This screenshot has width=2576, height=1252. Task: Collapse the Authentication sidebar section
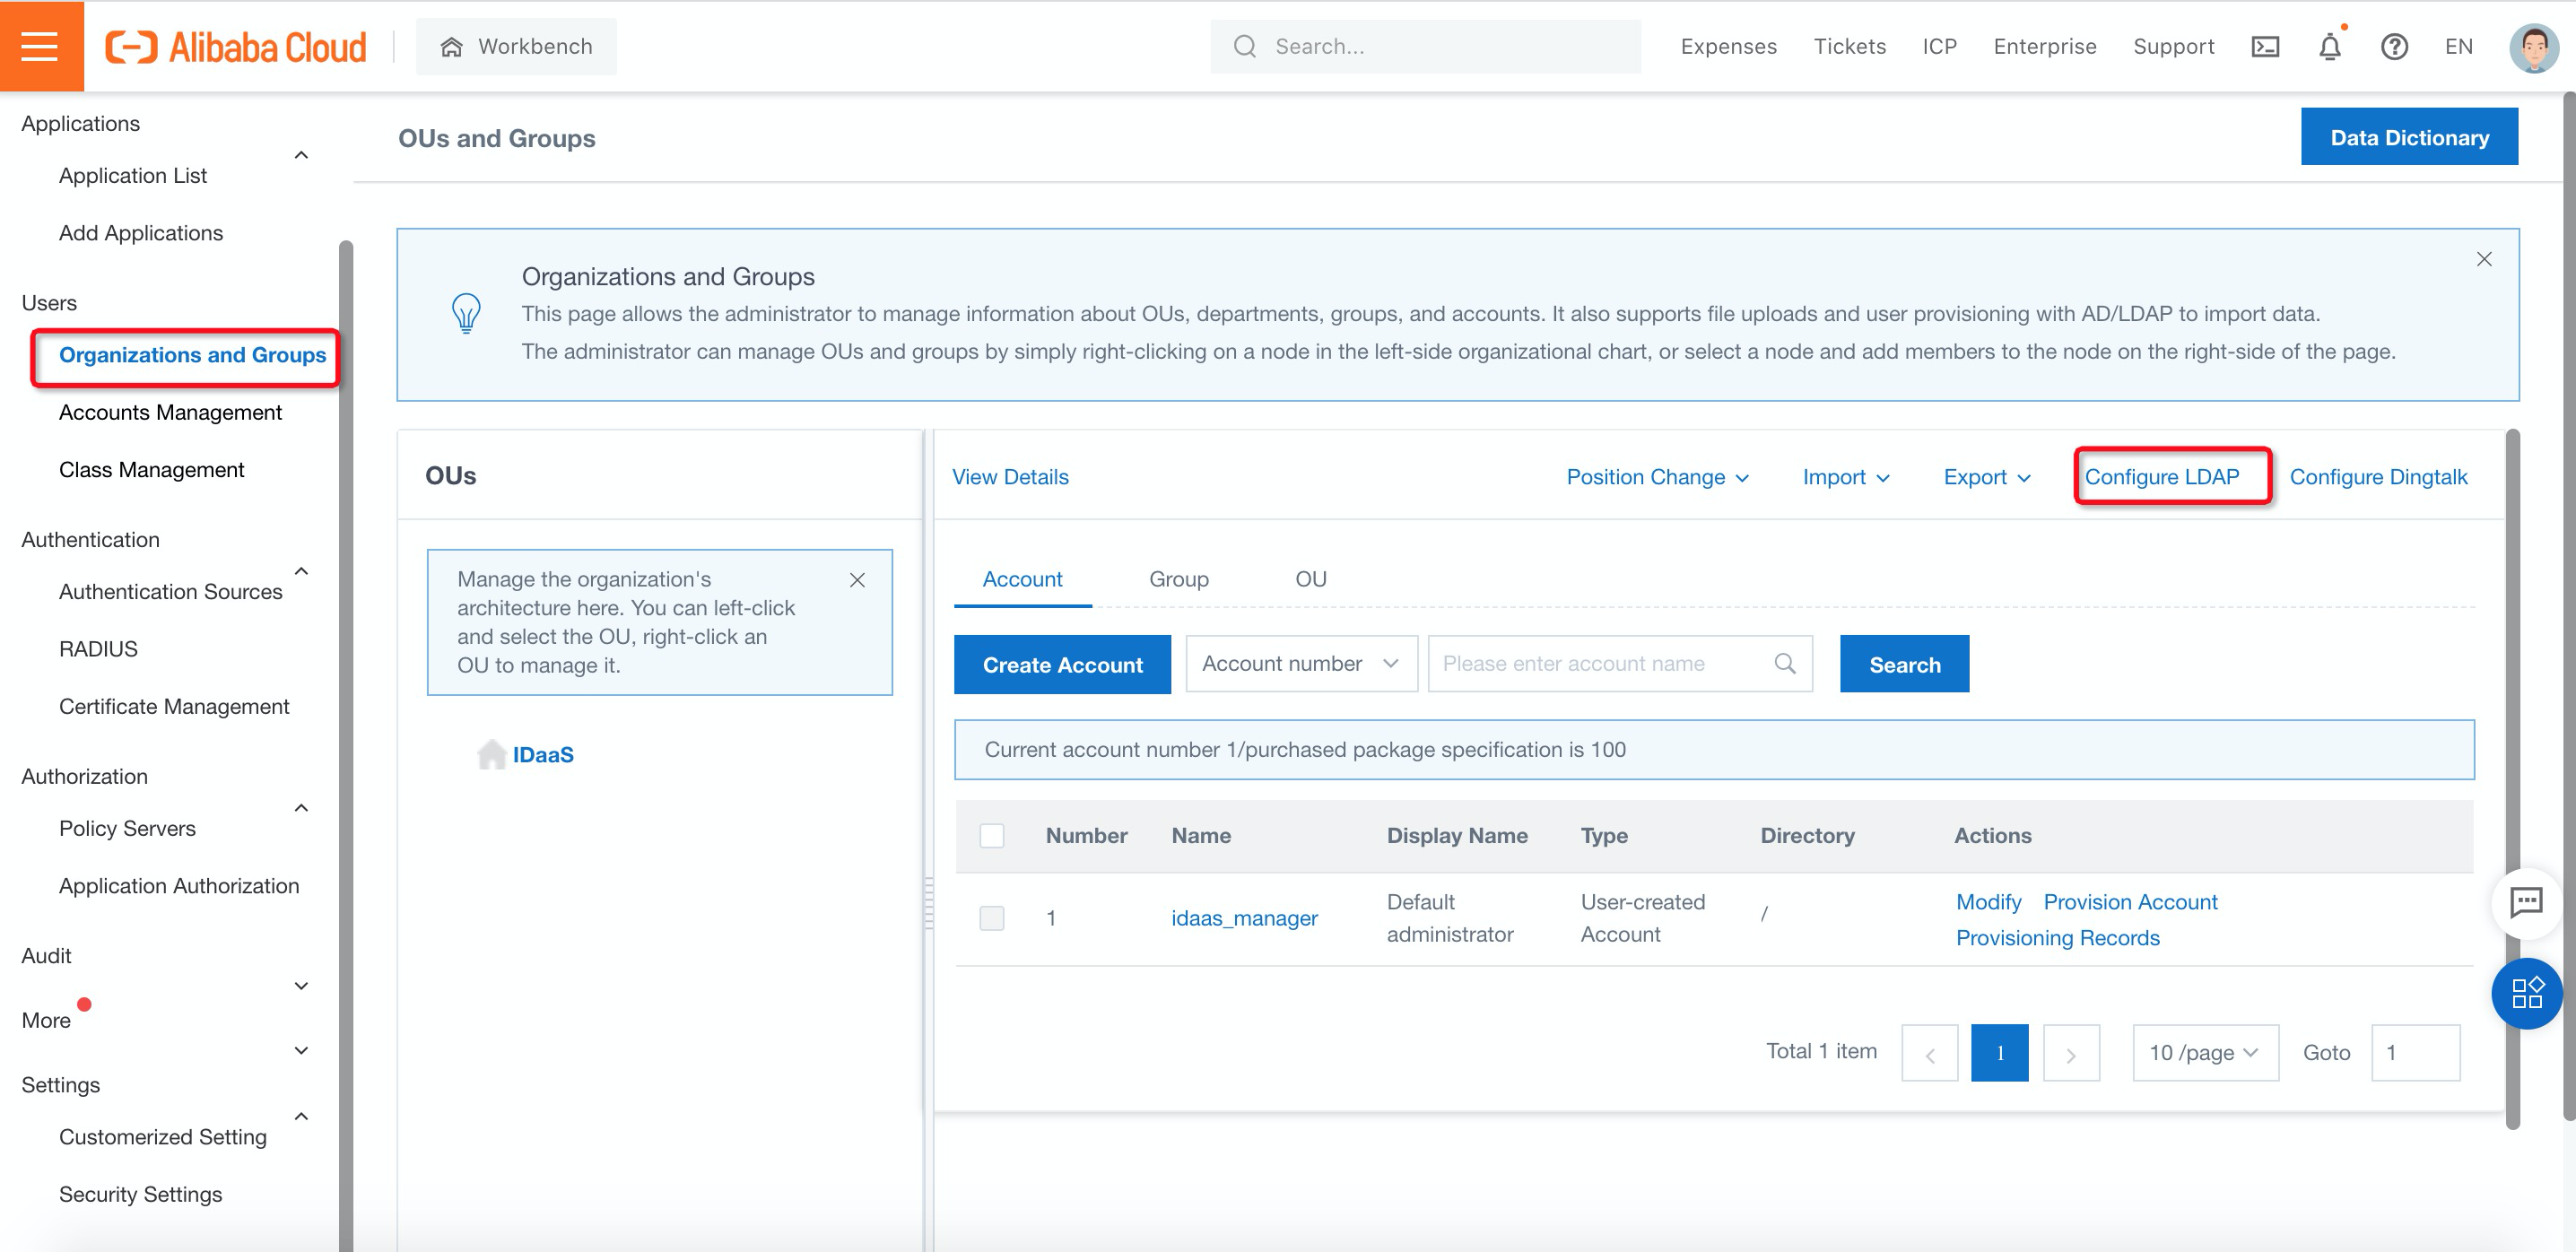tap(301, 570)
